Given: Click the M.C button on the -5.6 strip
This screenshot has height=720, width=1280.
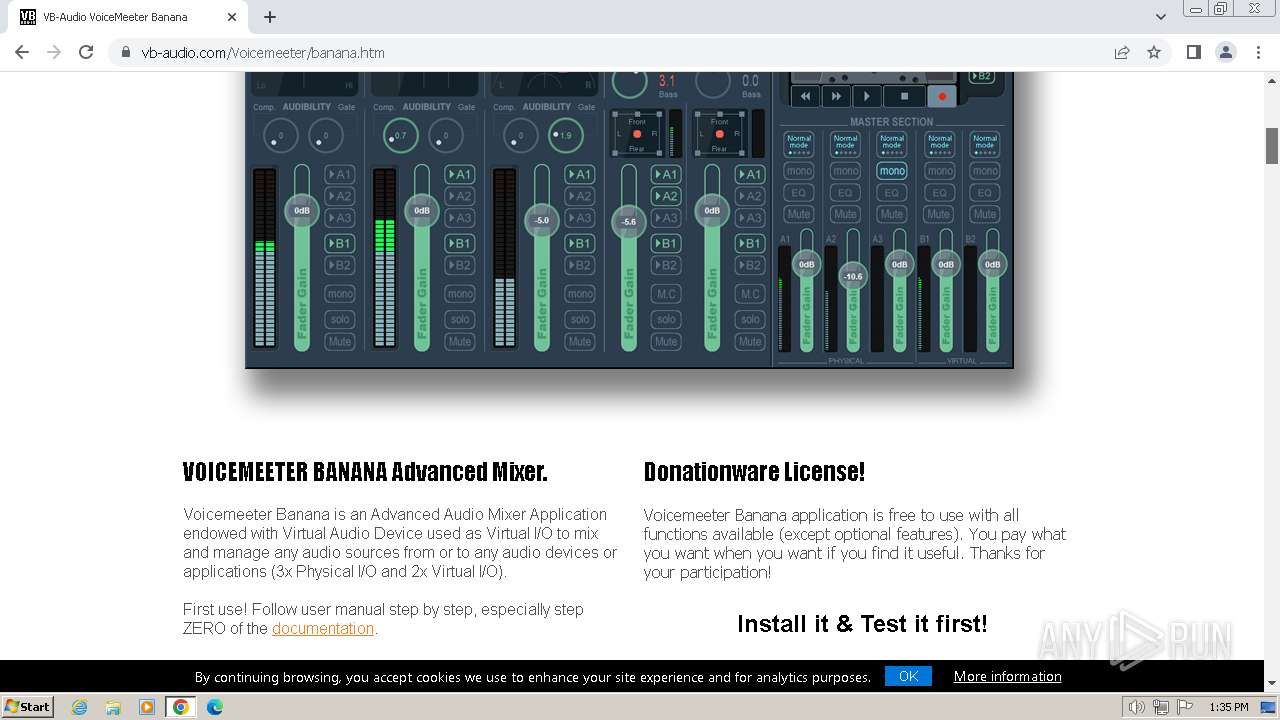Looking at the screenshot, I should [666, 294].
